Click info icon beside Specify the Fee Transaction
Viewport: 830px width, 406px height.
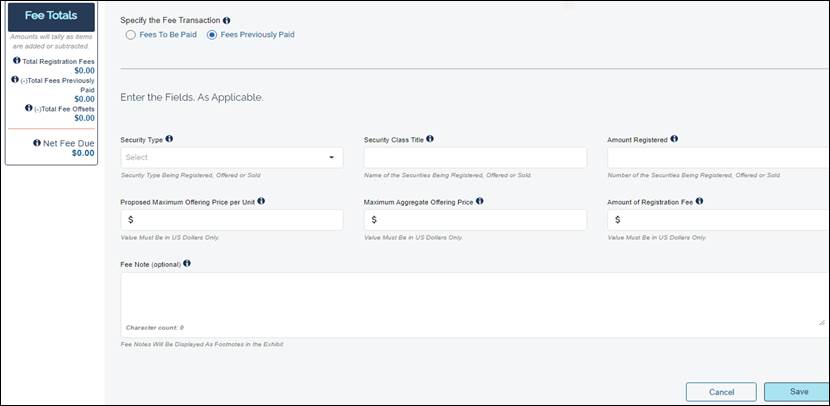pyautogui.click(x=226, y=20)
